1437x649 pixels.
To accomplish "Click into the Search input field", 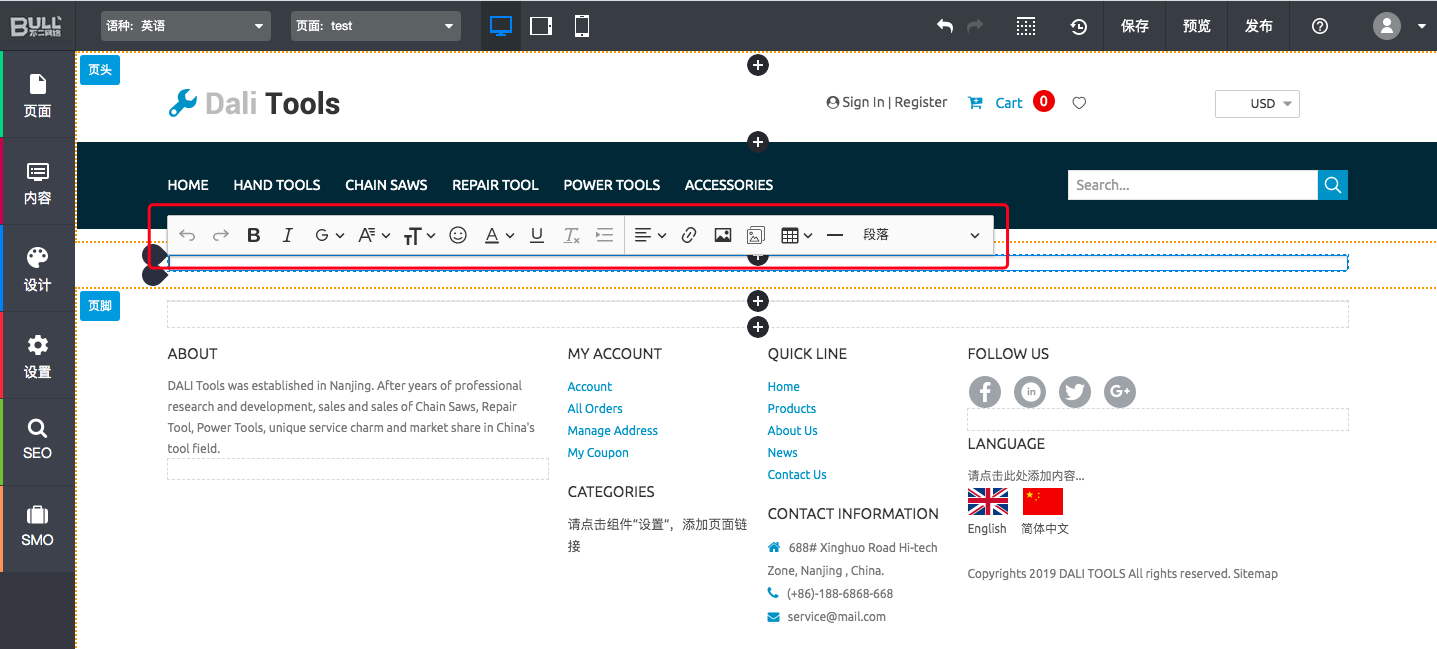I will point(1192,185).
